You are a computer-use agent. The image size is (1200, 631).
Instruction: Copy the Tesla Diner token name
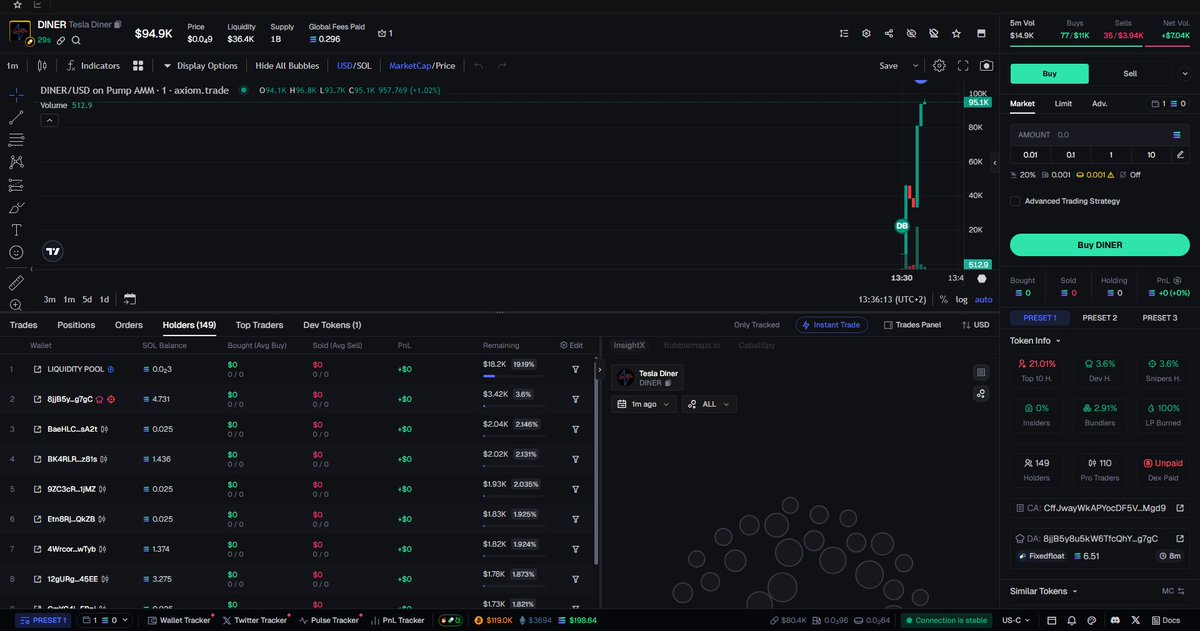pos(118,24)
